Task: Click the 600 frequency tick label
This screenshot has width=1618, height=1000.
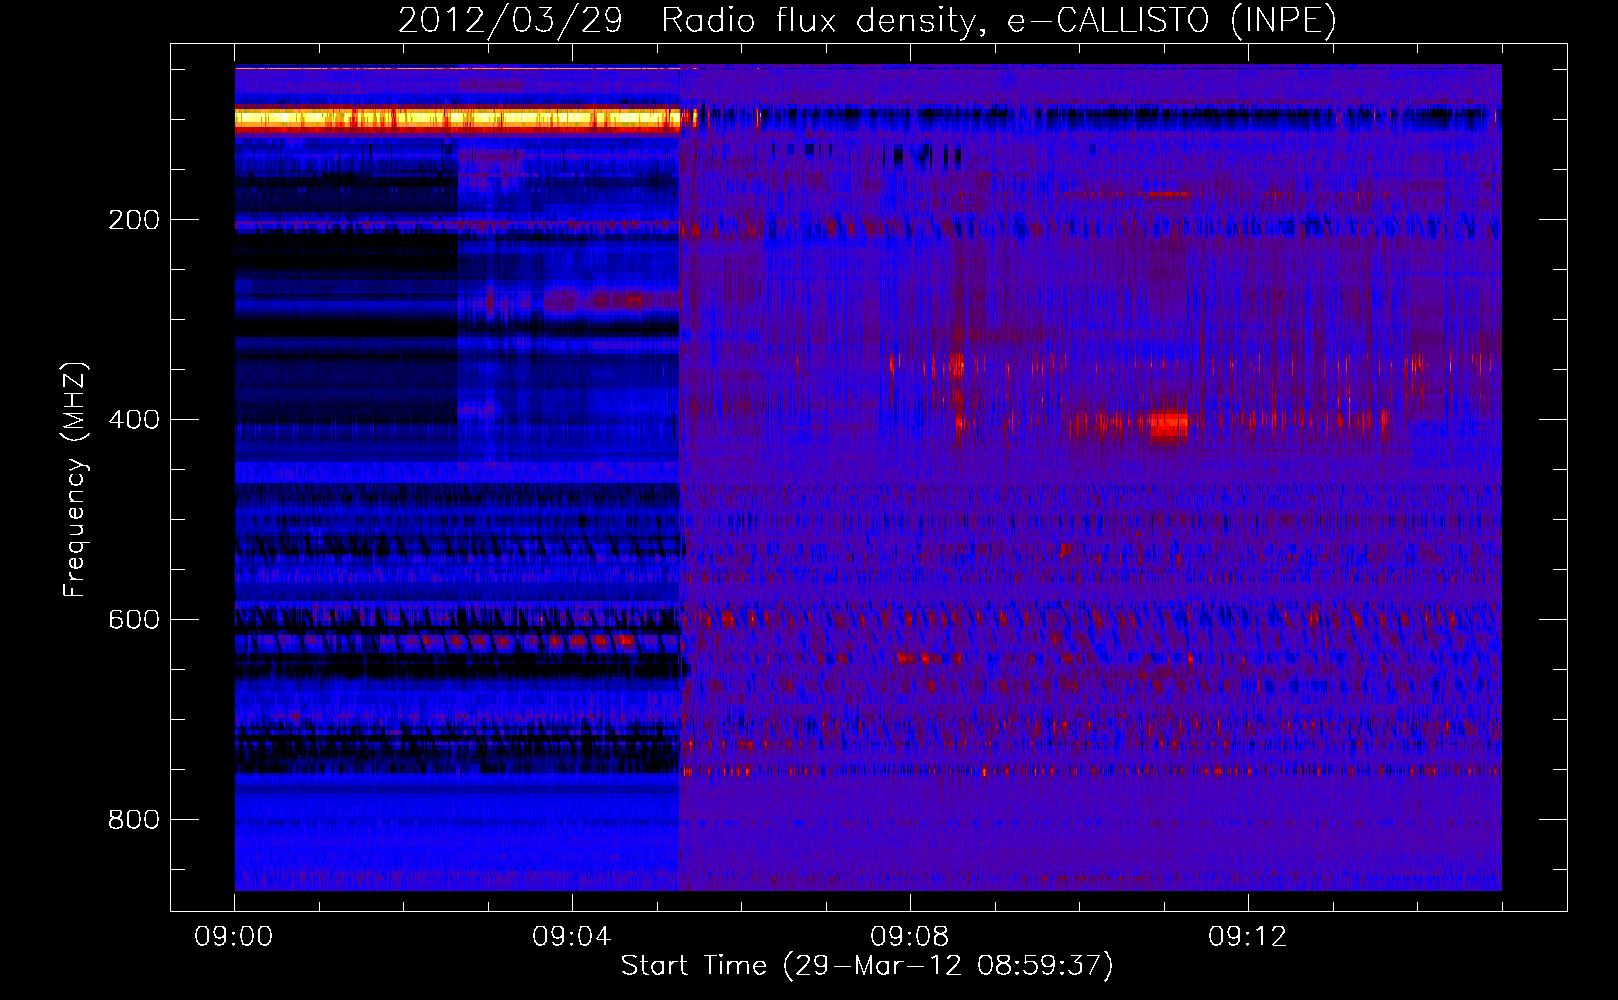Action: (x=134, y=620)
